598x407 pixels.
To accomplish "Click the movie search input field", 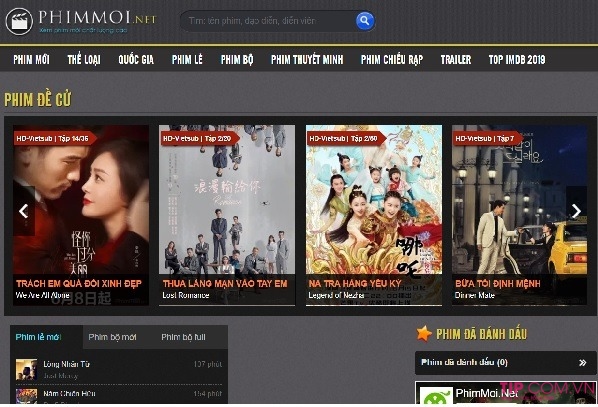I will (269, 21).
